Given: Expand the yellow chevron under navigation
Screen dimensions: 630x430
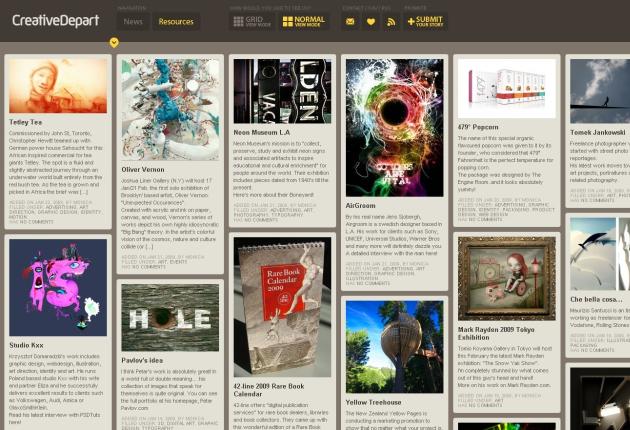Looking at the screenshot, I should (x=114, y=42).
